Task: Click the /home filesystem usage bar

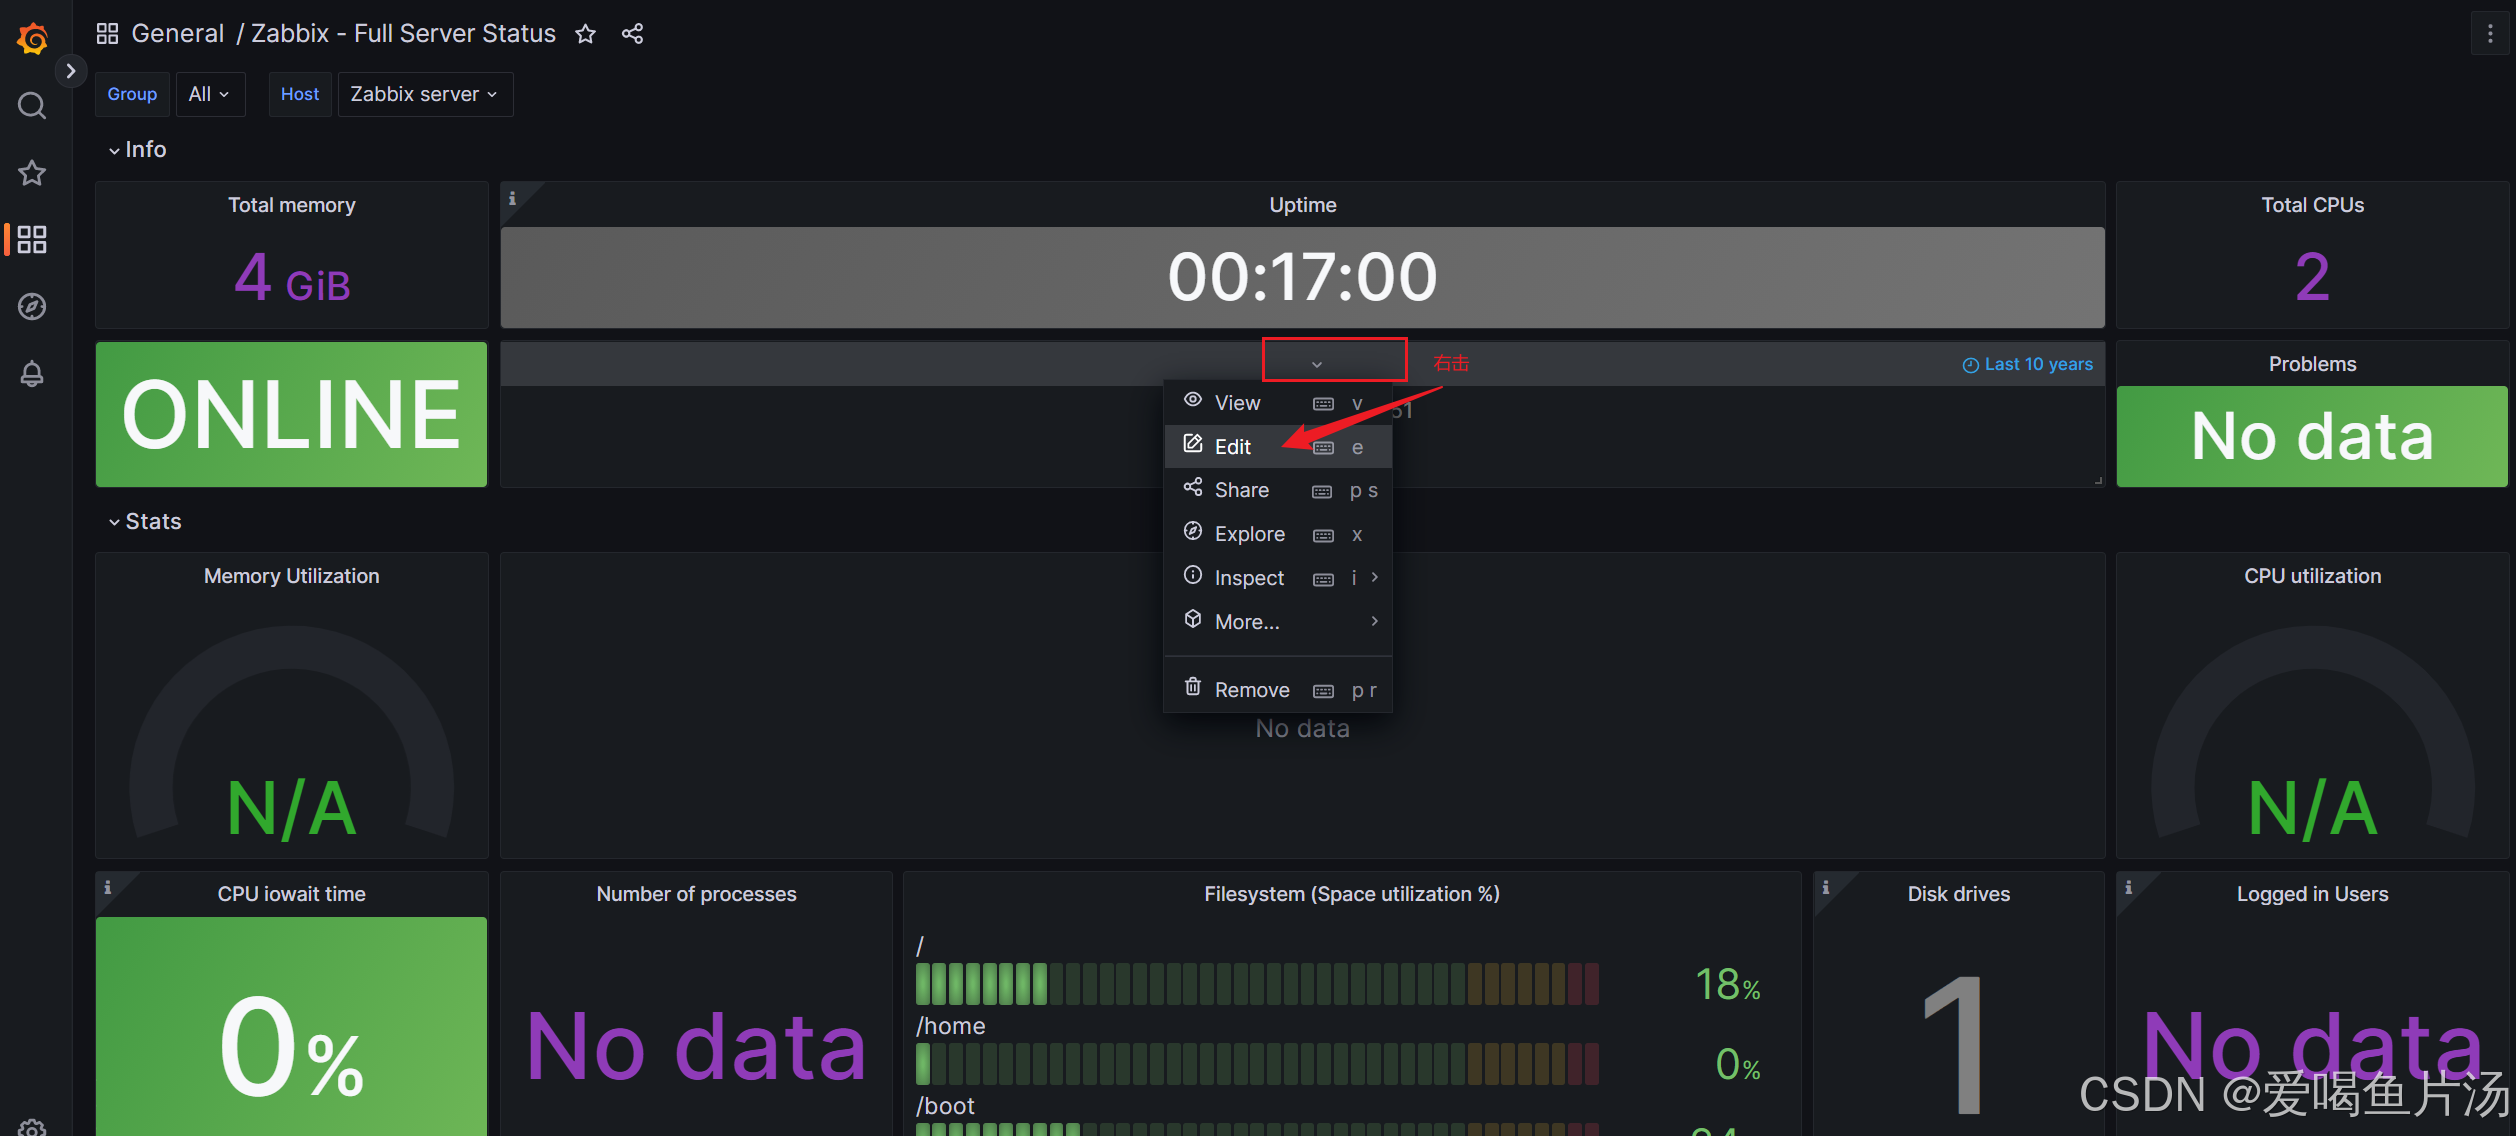Action: [1258, 1064]
